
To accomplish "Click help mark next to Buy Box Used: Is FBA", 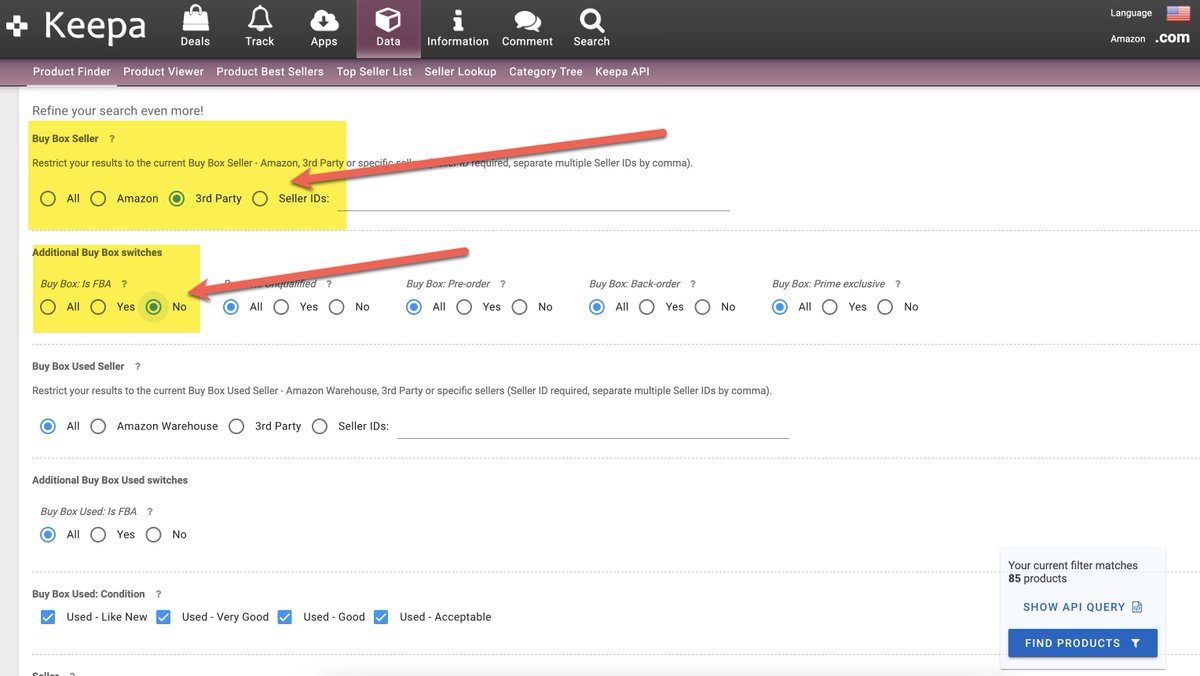I will tap(149, 512).
